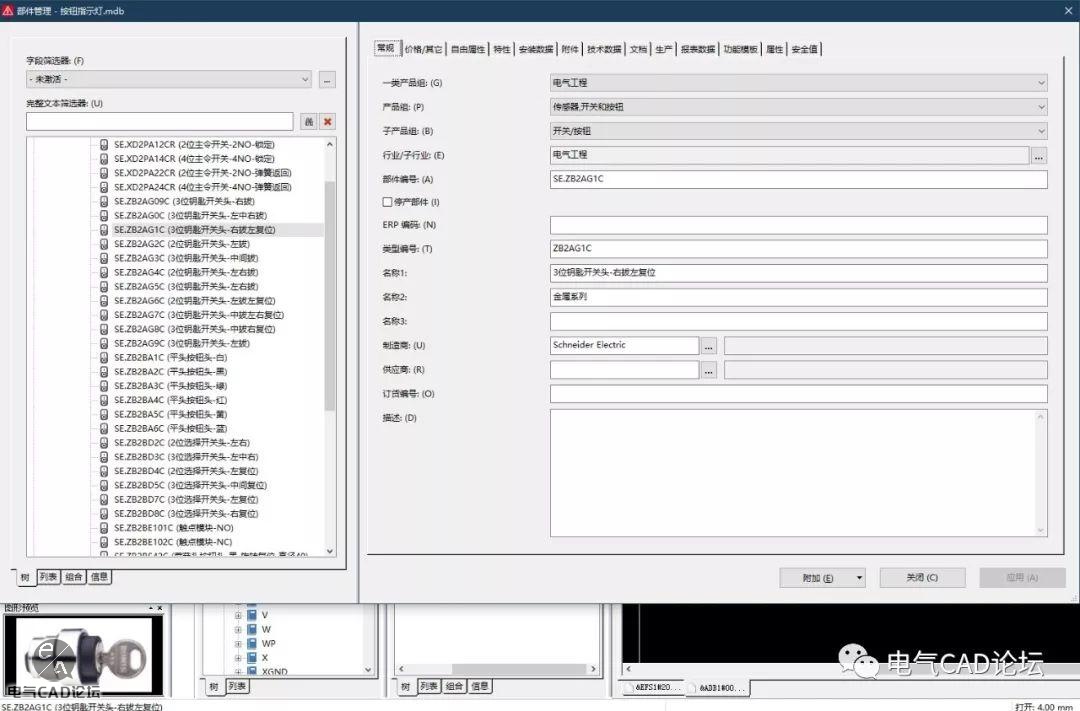Click the part icon of SE.ZB2BA1C tree entry
The image size is (1080, 711).
point(104,357)
